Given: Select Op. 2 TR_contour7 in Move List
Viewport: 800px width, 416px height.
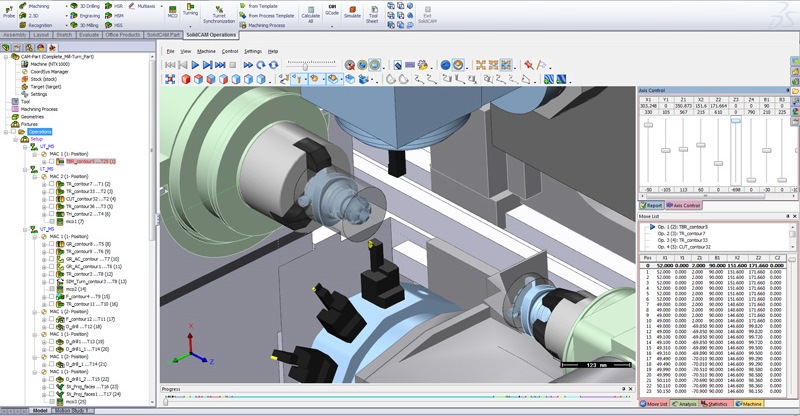Looking at the screenshot, I should pos(681,233).
